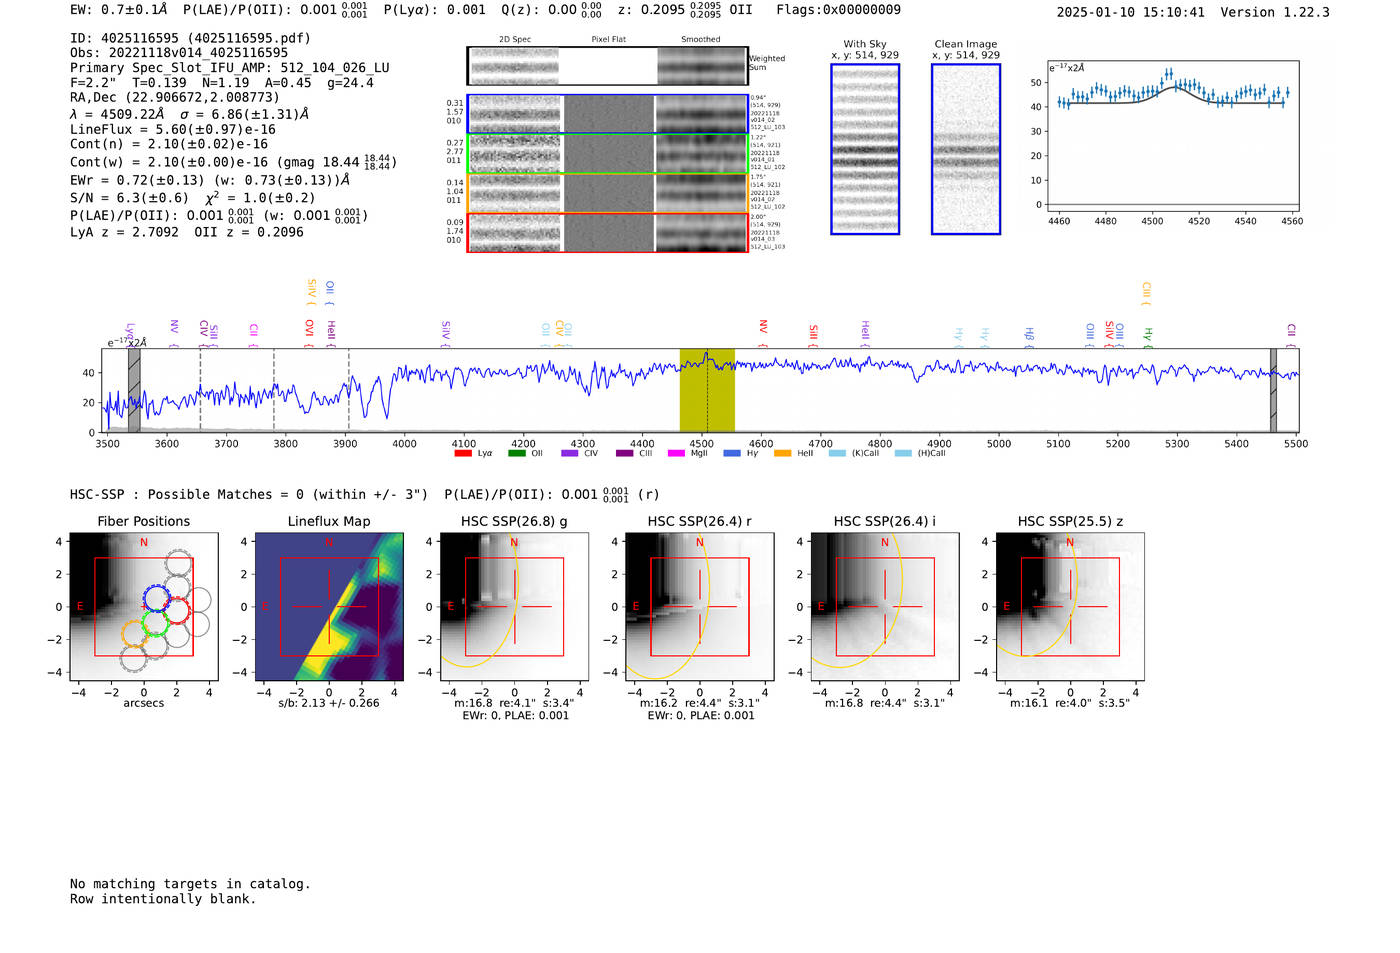The width and height of the screenshot is (1400, 953).
Task: Click the Lyα red legend swatch
Action: point(462,453)
